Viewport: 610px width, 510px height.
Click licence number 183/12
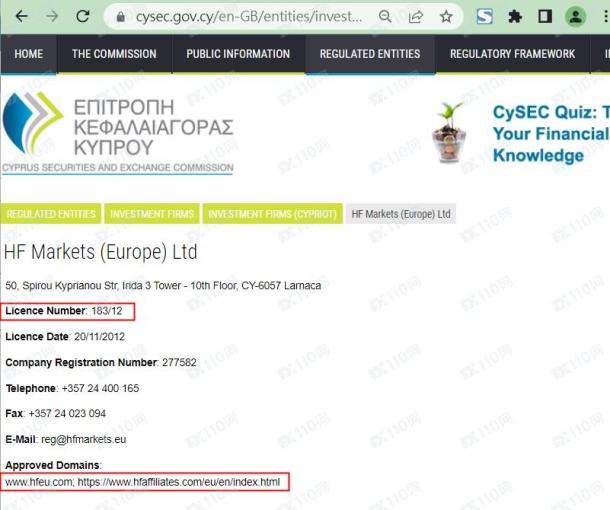point(107,311)
